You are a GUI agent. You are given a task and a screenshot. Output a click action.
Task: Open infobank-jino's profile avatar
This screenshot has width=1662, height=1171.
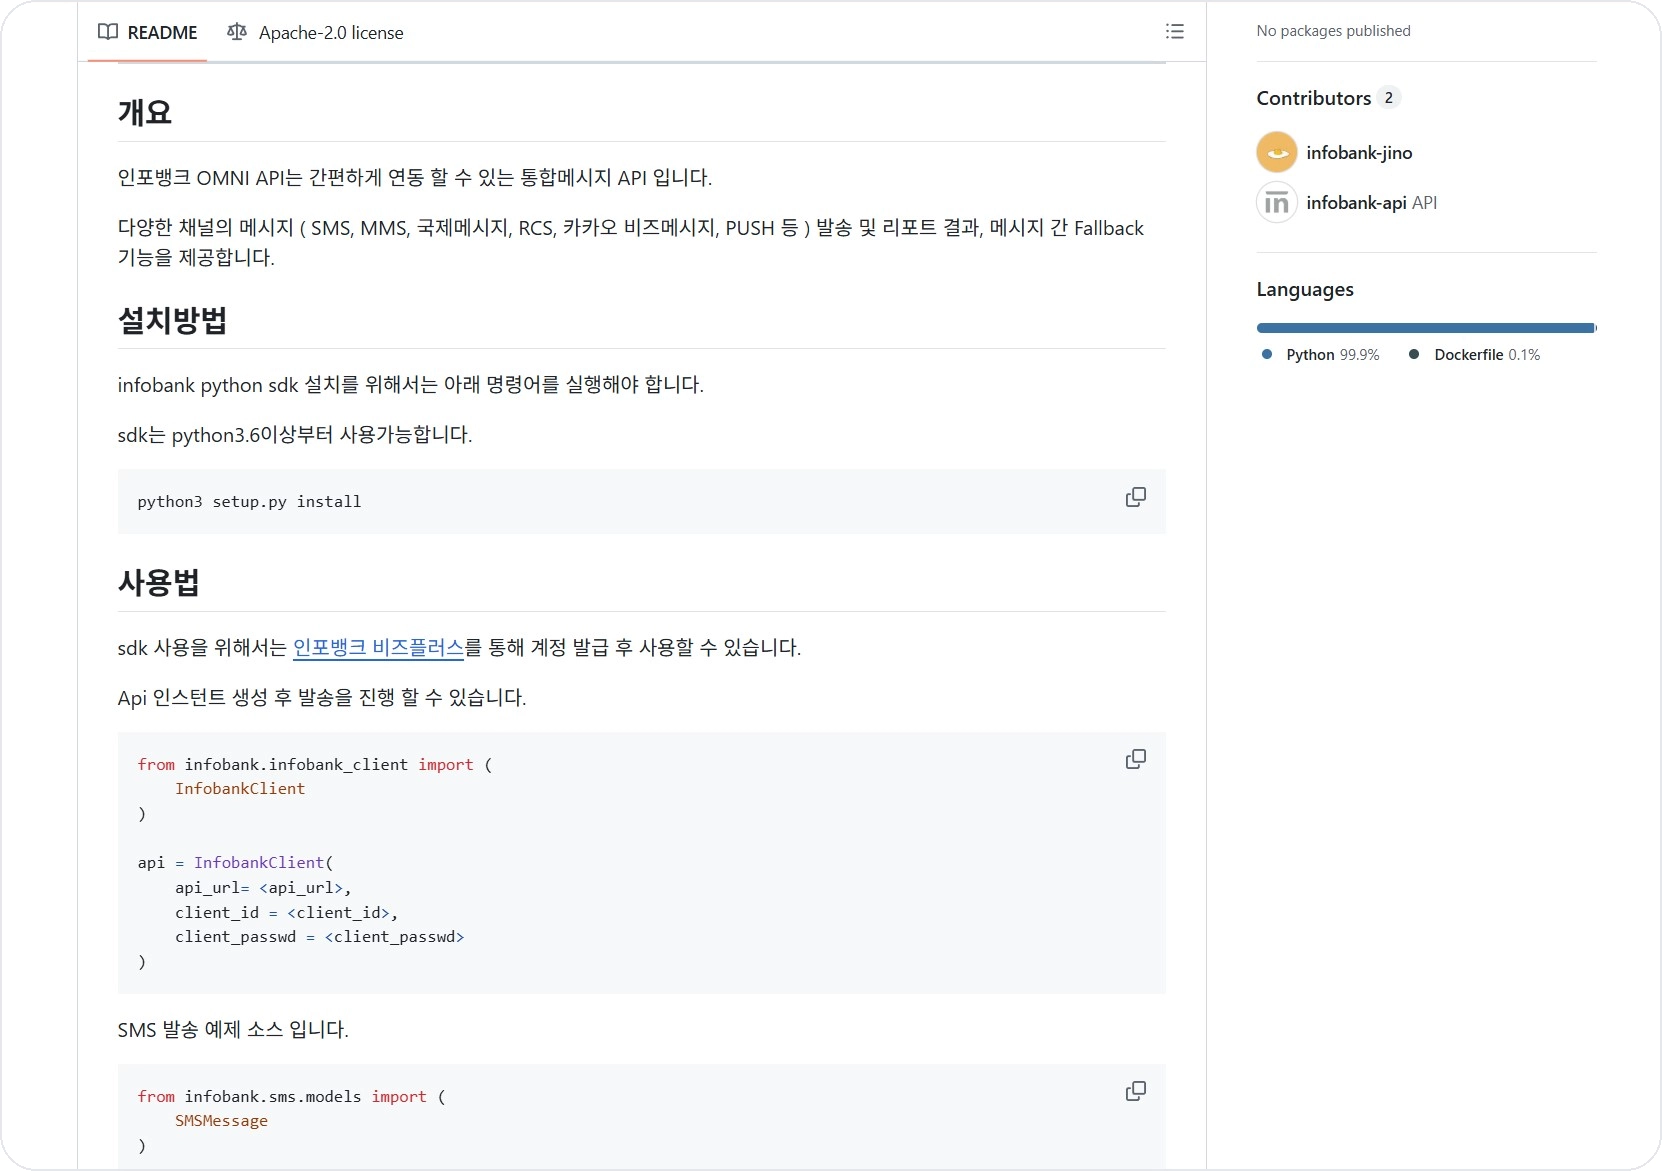(1276, 151)
